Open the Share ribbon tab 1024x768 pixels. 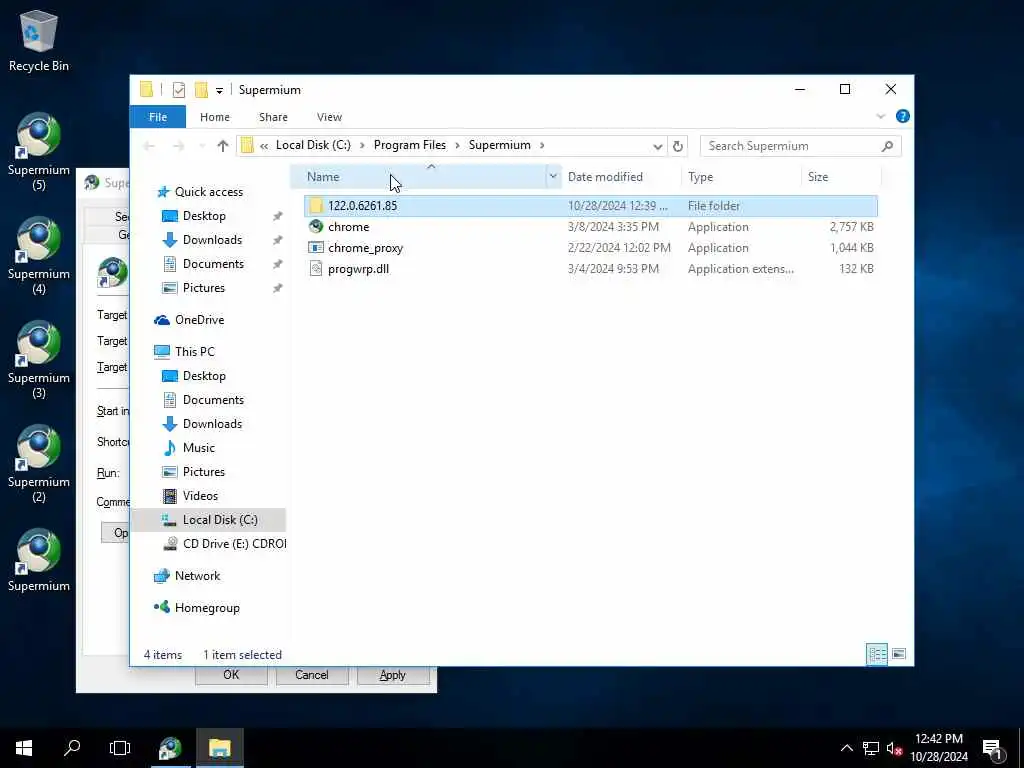[x=273, y=117]
